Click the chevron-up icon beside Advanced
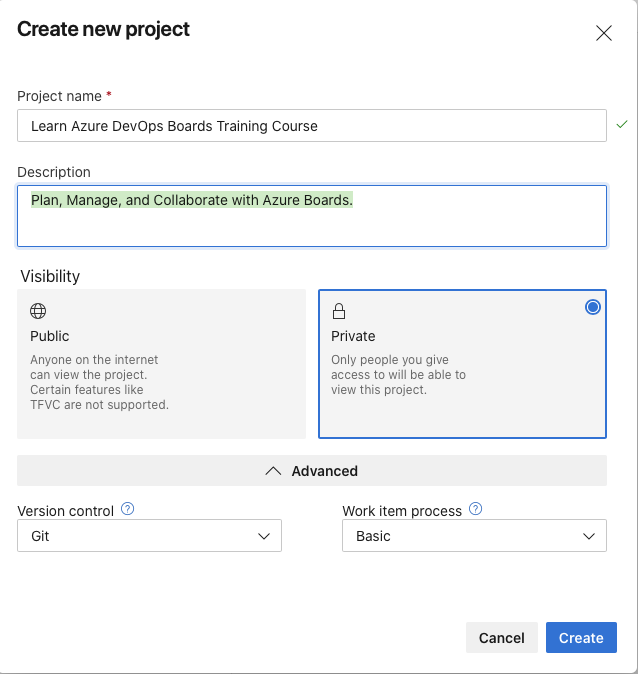638x674 pixels. tap(273, 471)
